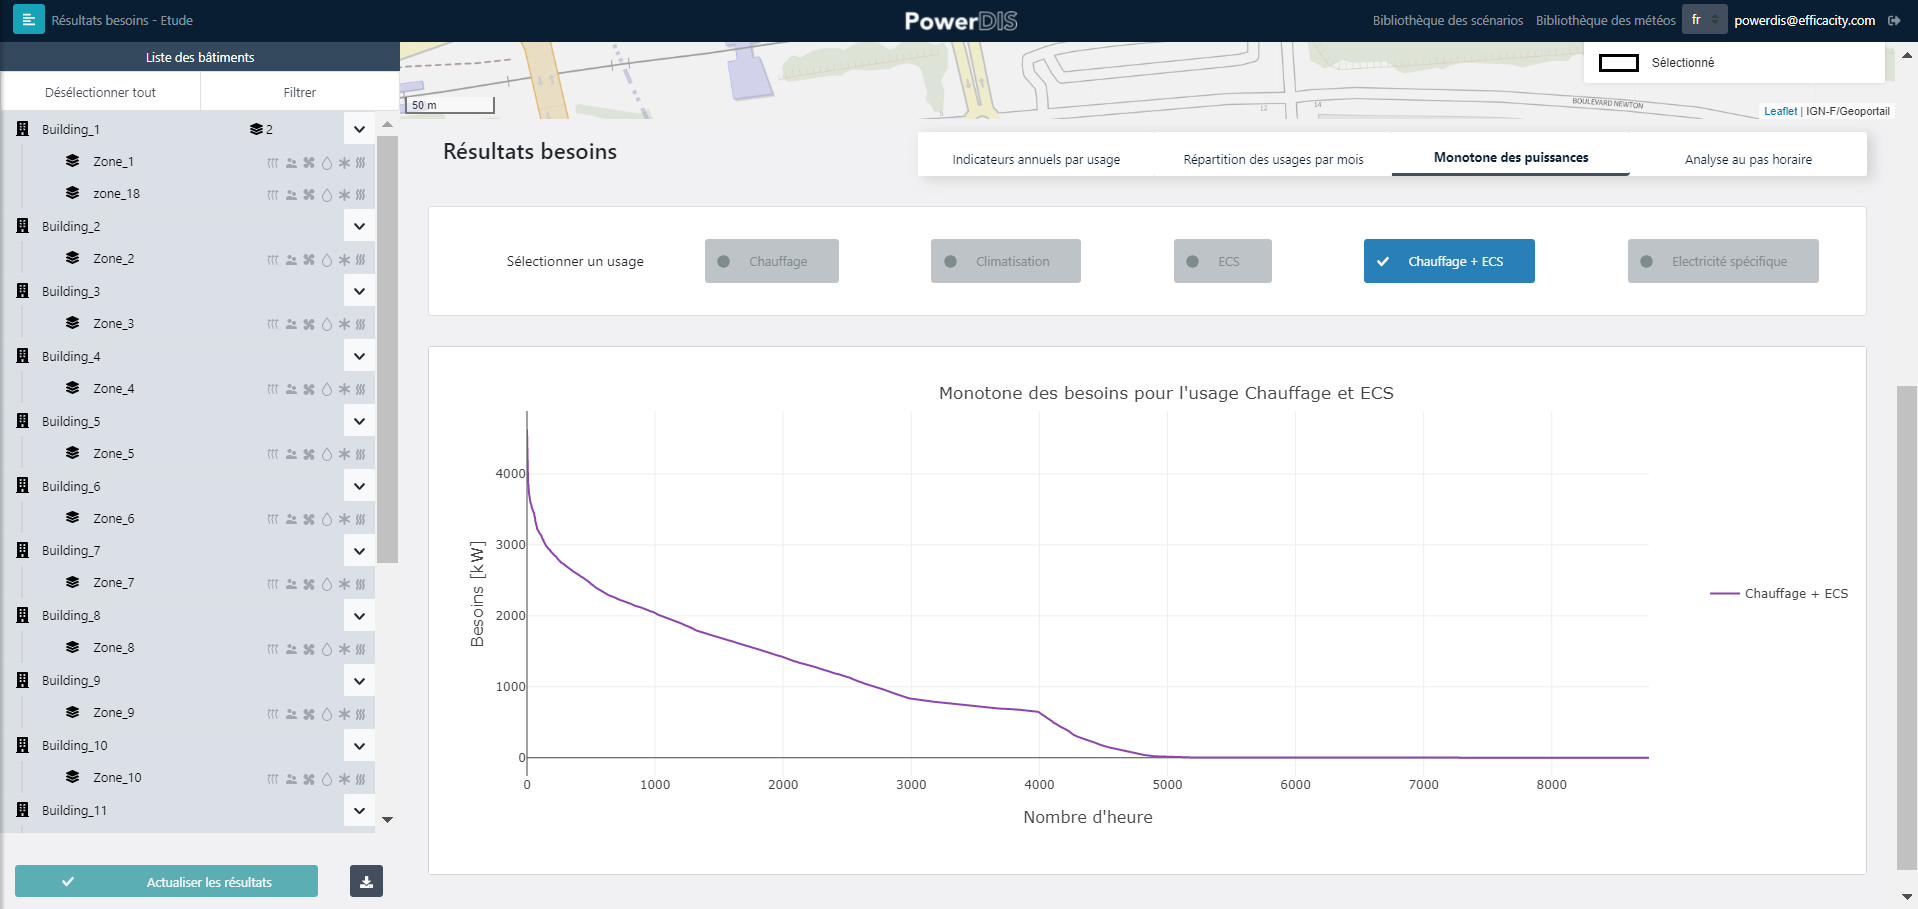Click zone_18 radiator heating icon
This screenshot has width=1918, height=909.
pyautogui.click(x=272, y=194)
